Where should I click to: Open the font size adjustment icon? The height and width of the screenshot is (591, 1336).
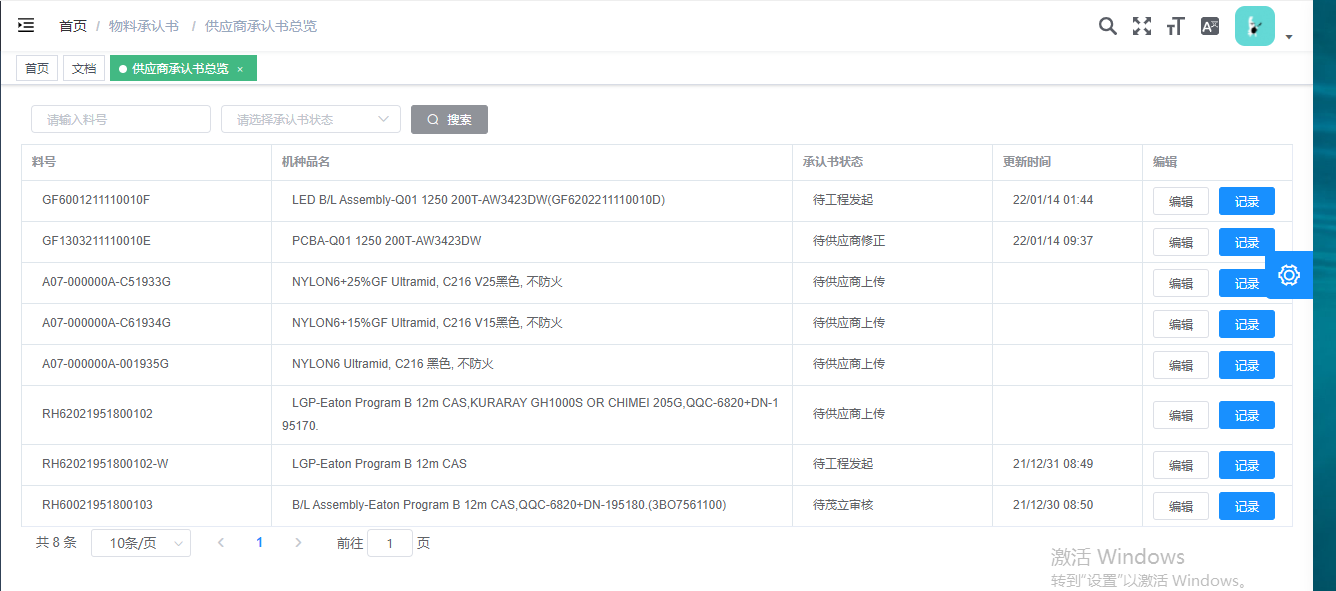tap(1175, 26)
